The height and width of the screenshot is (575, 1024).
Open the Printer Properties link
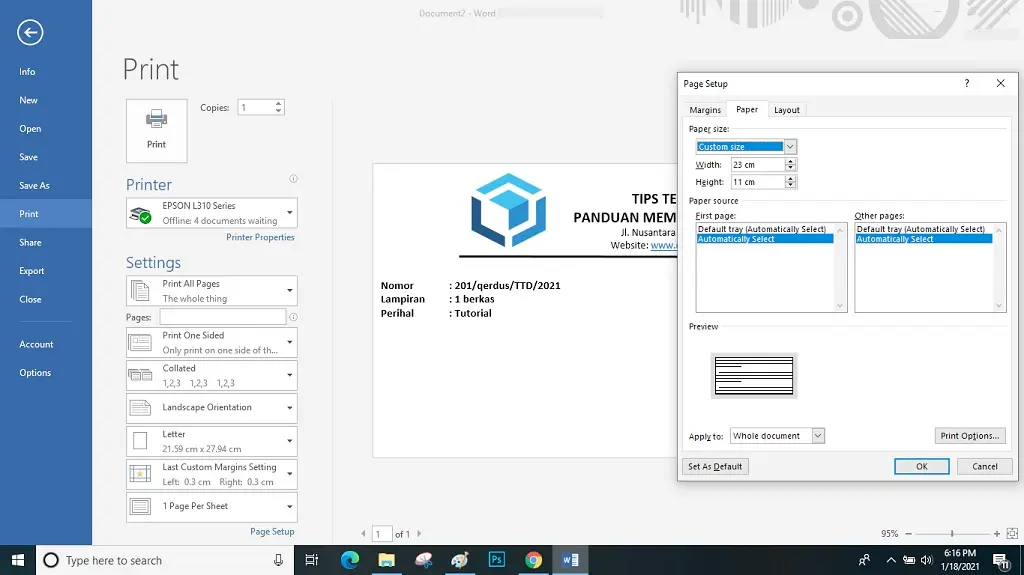point(260,237)
